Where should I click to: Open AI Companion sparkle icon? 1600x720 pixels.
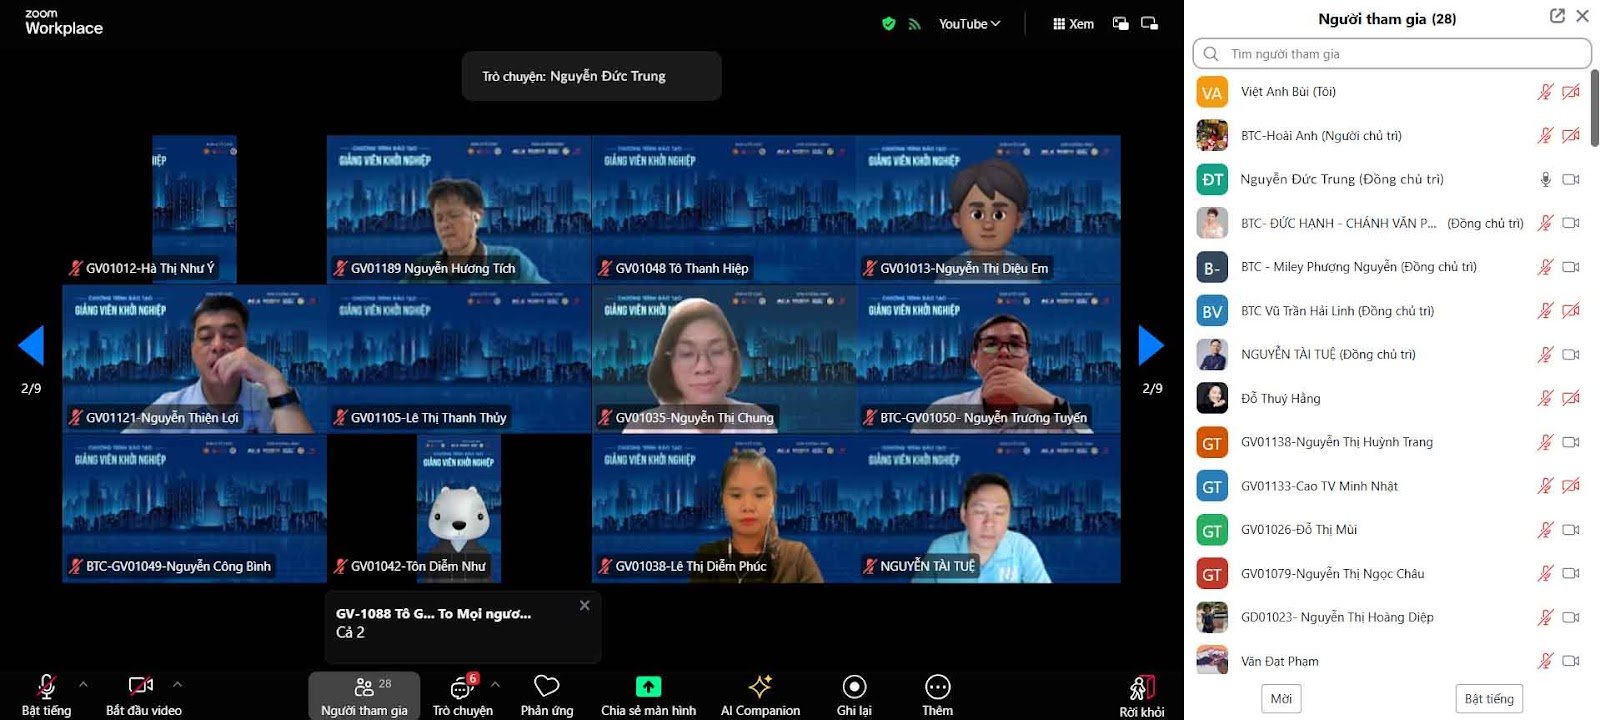tap(760, 687)
